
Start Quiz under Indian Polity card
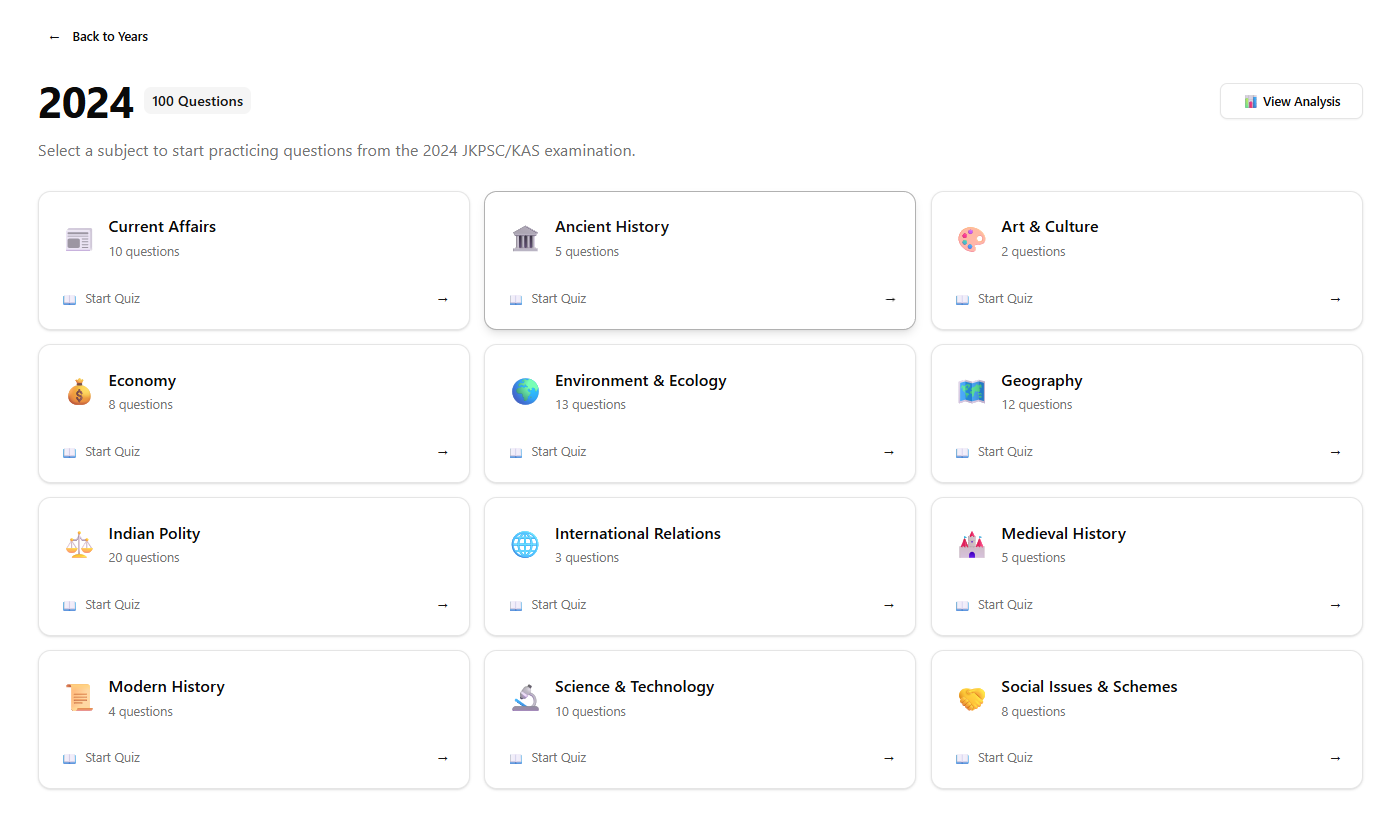(x=112, y=605)
